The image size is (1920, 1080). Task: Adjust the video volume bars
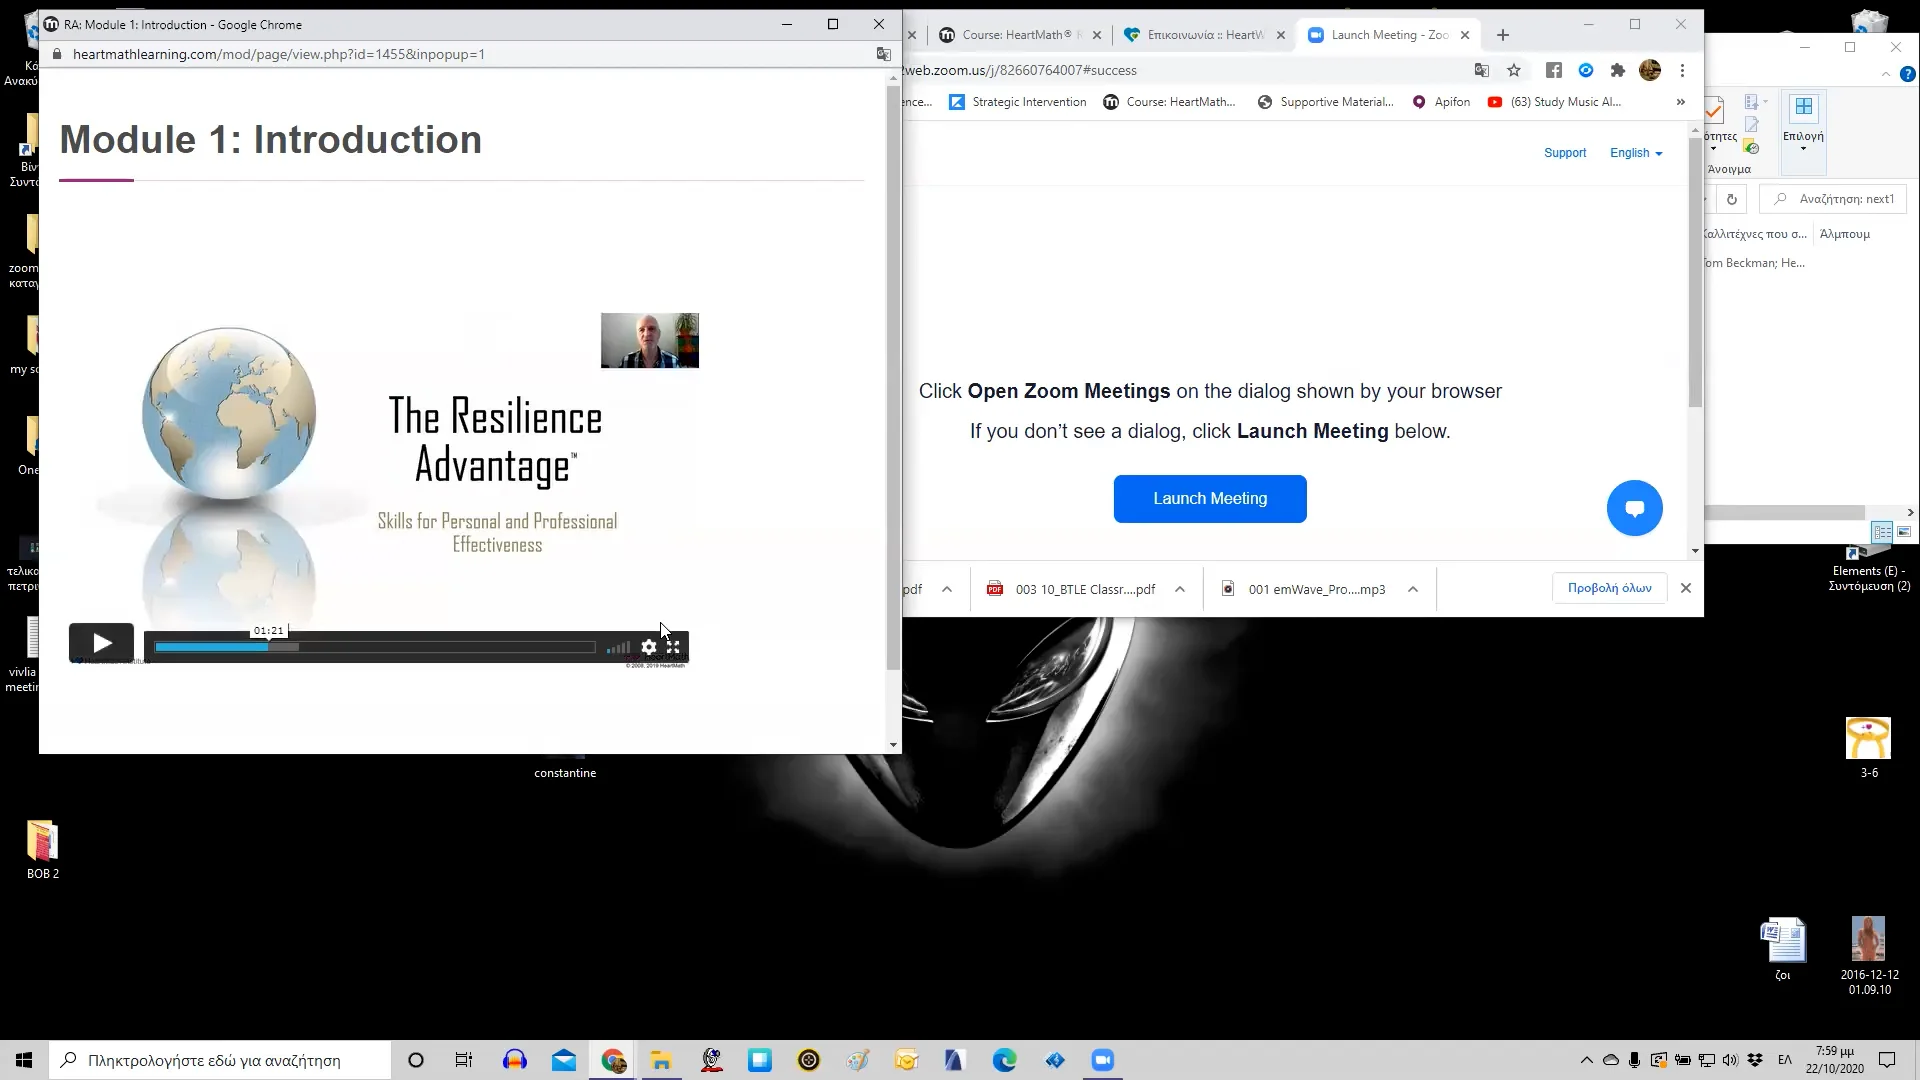(618, 648)
